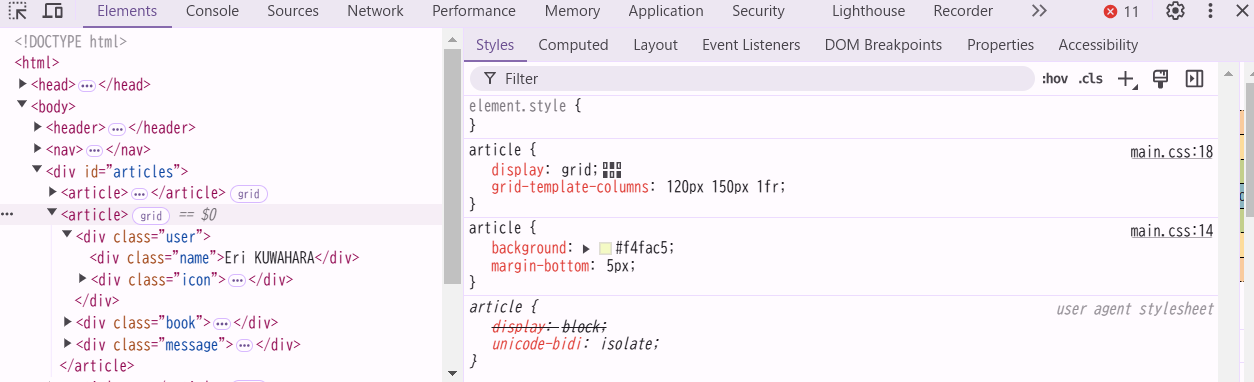The width and height of the screenshot is (1254, 382).
Task: Open the Properties tab
Action: pos(1000,45)
